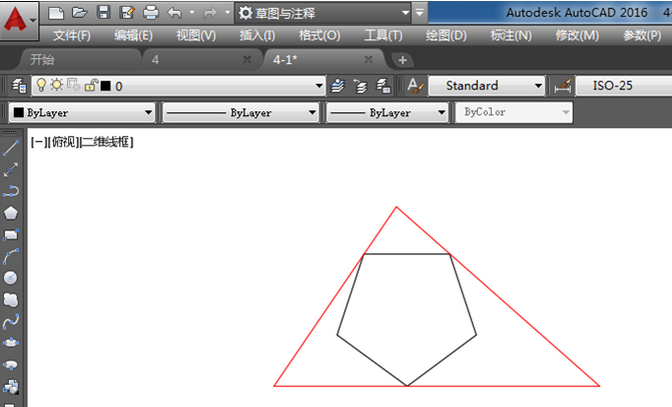Open the 编辑(E) menu
The image size is (672, 407).
click(133, 35)
